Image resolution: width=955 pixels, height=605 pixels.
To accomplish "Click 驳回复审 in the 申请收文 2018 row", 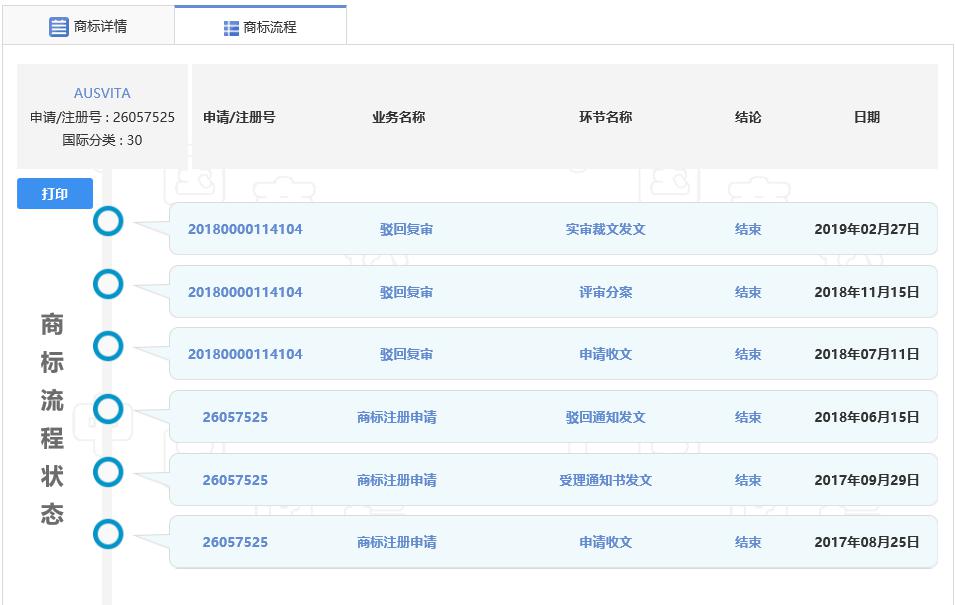I will [406, 354].
